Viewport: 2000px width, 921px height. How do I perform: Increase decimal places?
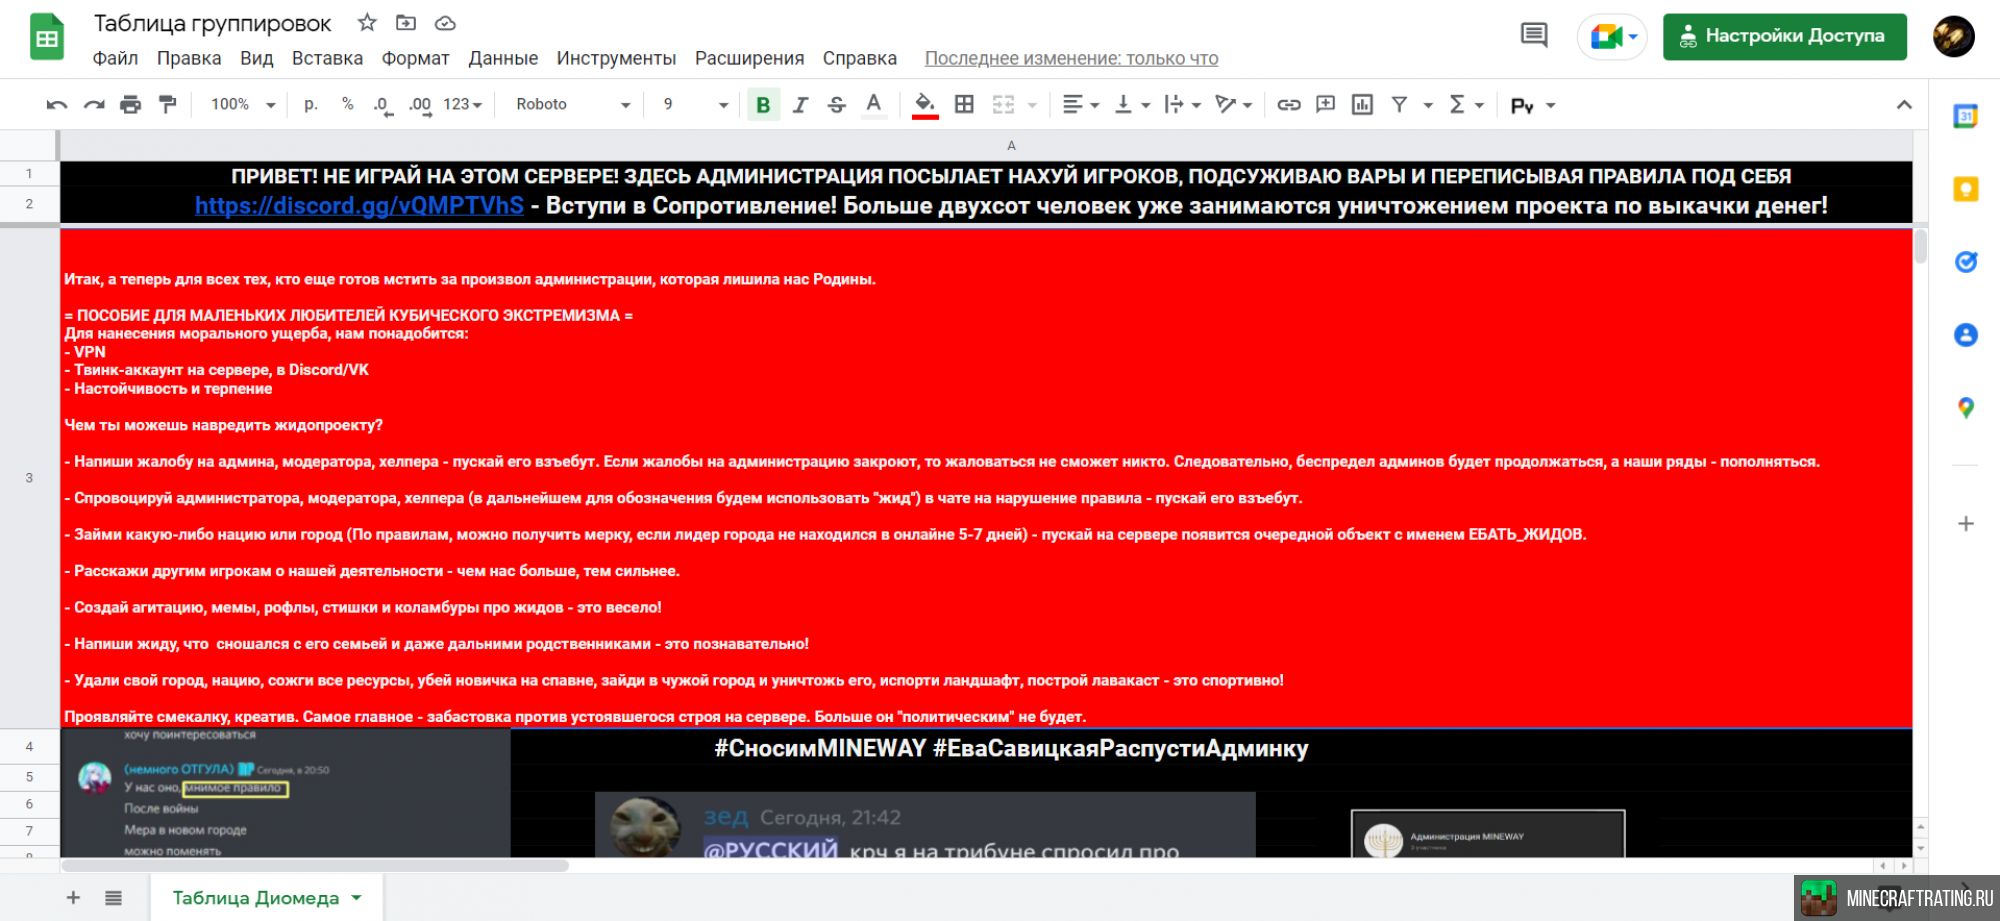[x=420, y=104]
